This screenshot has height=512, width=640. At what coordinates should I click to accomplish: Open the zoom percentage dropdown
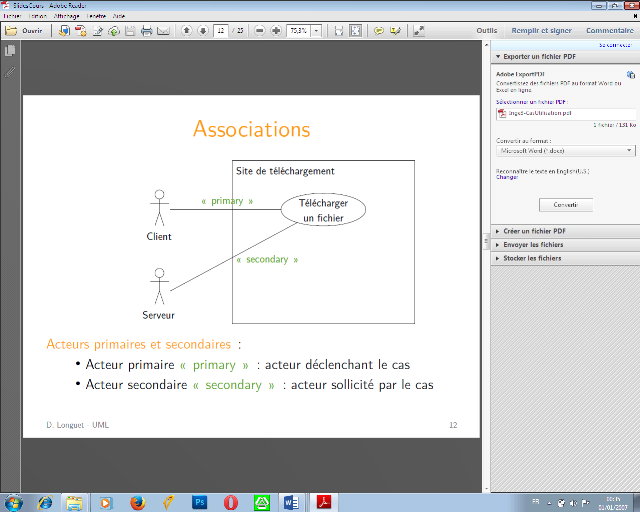[317, 31]
